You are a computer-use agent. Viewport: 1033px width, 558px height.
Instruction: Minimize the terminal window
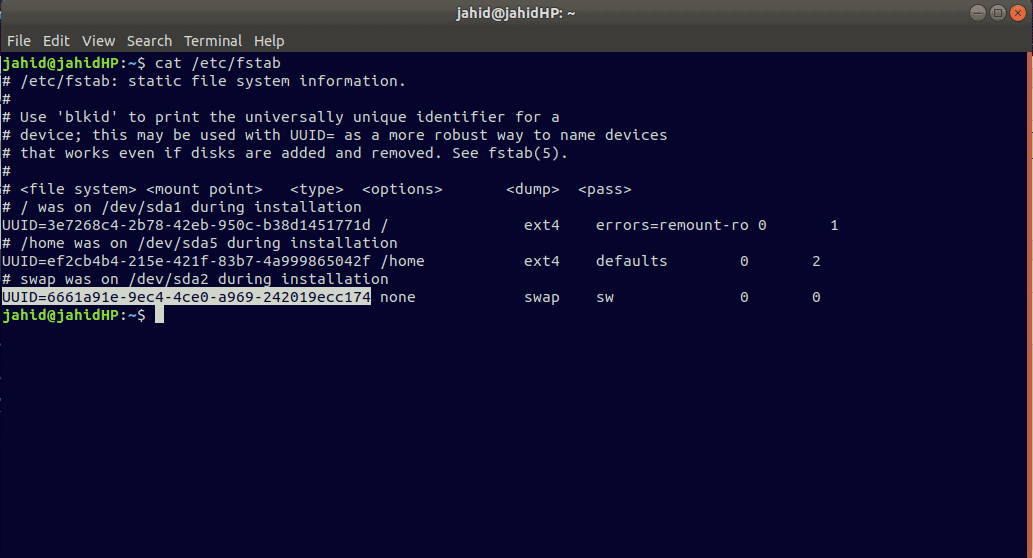coord(978,13)
